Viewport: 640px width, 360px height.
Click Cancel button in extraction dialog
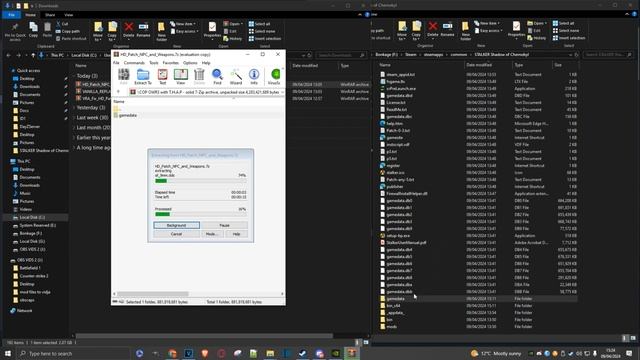pyautogui.click(x=176, y=234)
